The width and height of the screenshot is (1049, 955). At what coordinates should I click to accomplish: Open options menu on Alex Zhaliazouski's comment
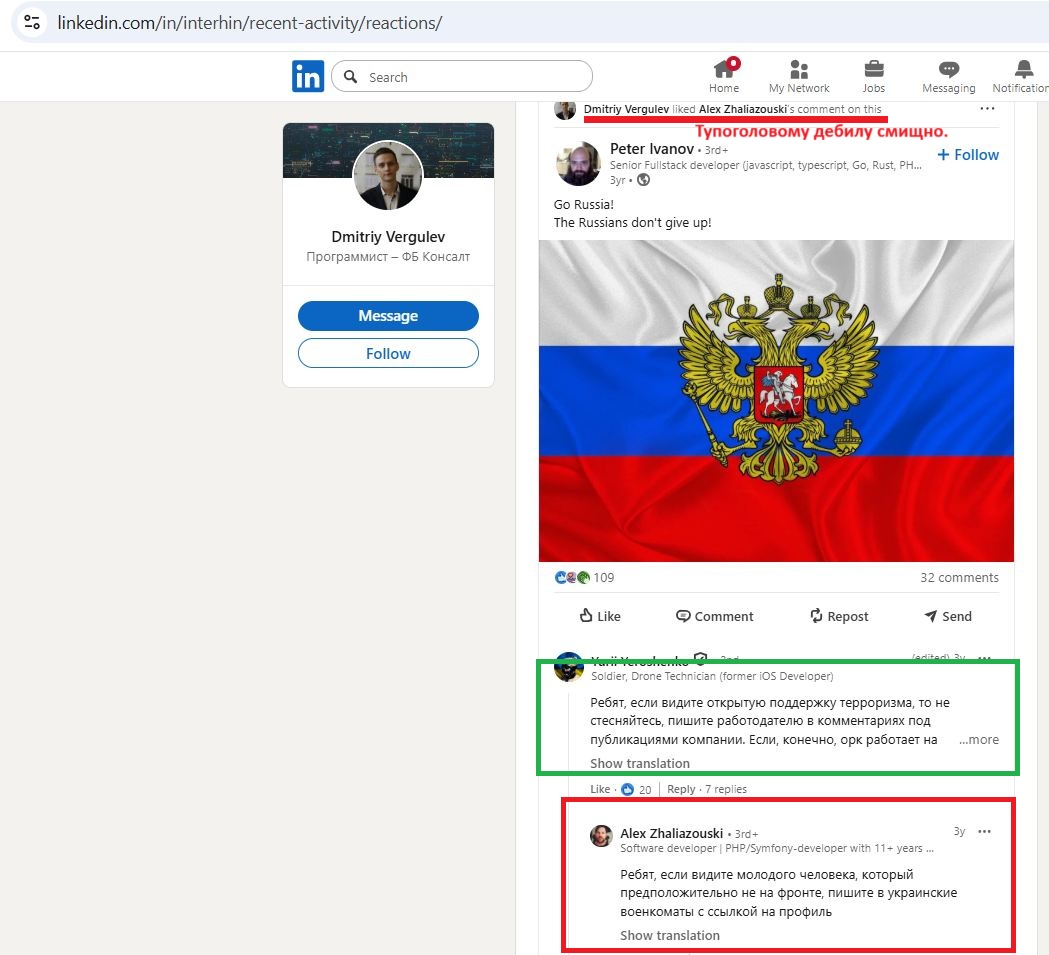984,831
